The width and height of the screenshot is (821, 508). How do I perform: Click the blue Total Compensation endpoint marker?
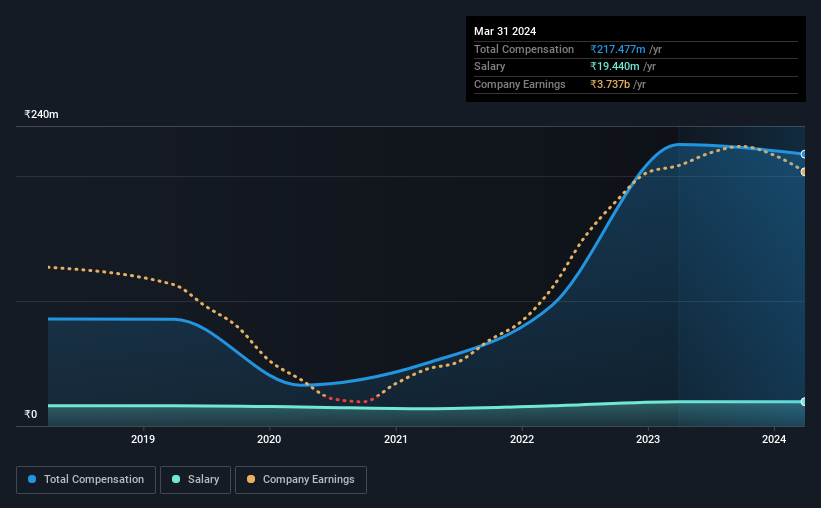click(803, 154)
